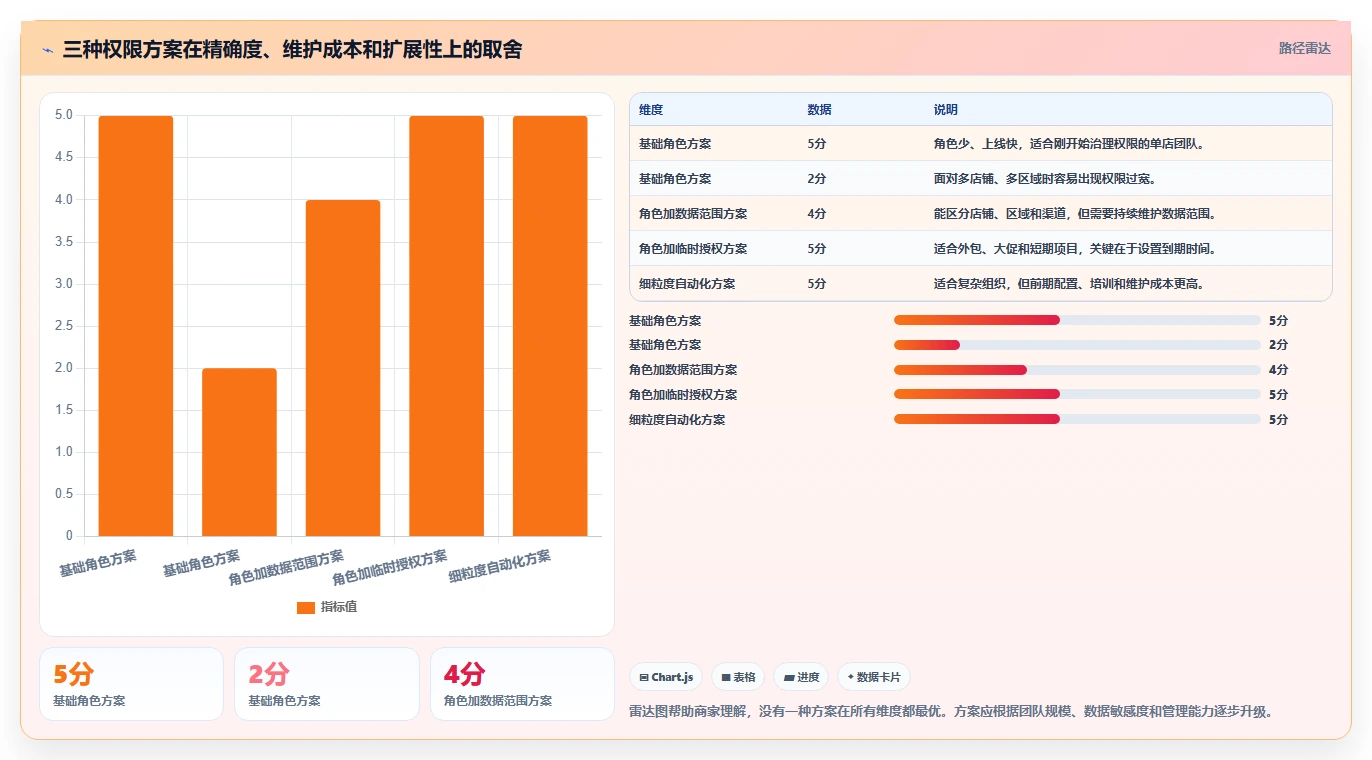Select table cell 角色少、上线快 description
This screenshot has width=1372, height=760.
[x=1070, y=144]
